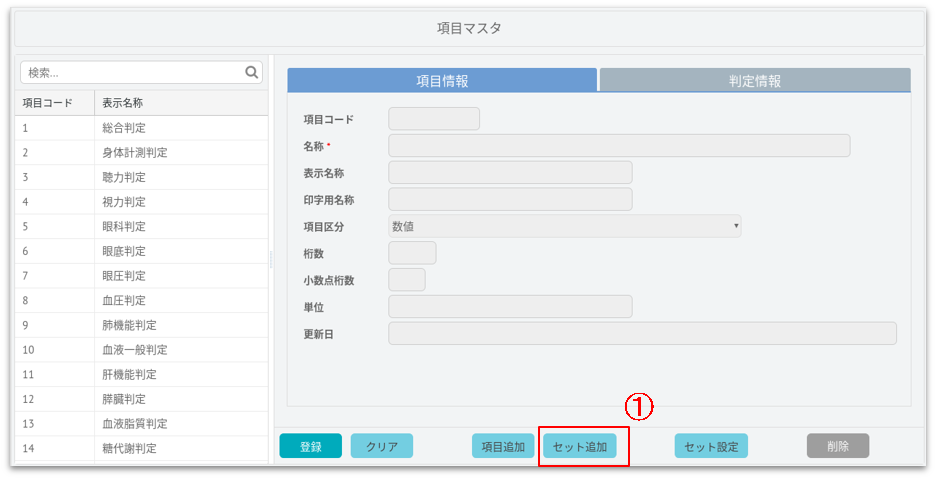Click the 項目追加 button
The image size is (936, 479).
click(x=503, y=446)
